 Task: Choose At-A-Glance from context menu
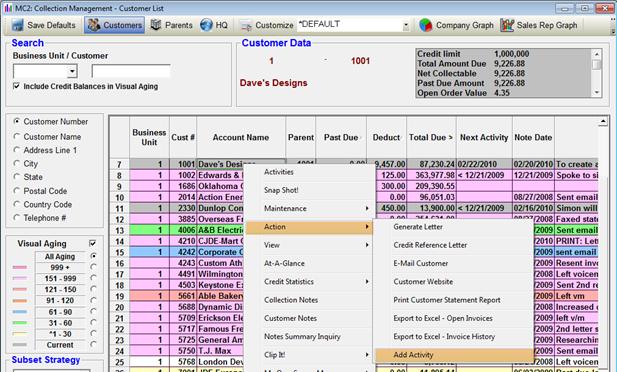(x=284, y=263)
